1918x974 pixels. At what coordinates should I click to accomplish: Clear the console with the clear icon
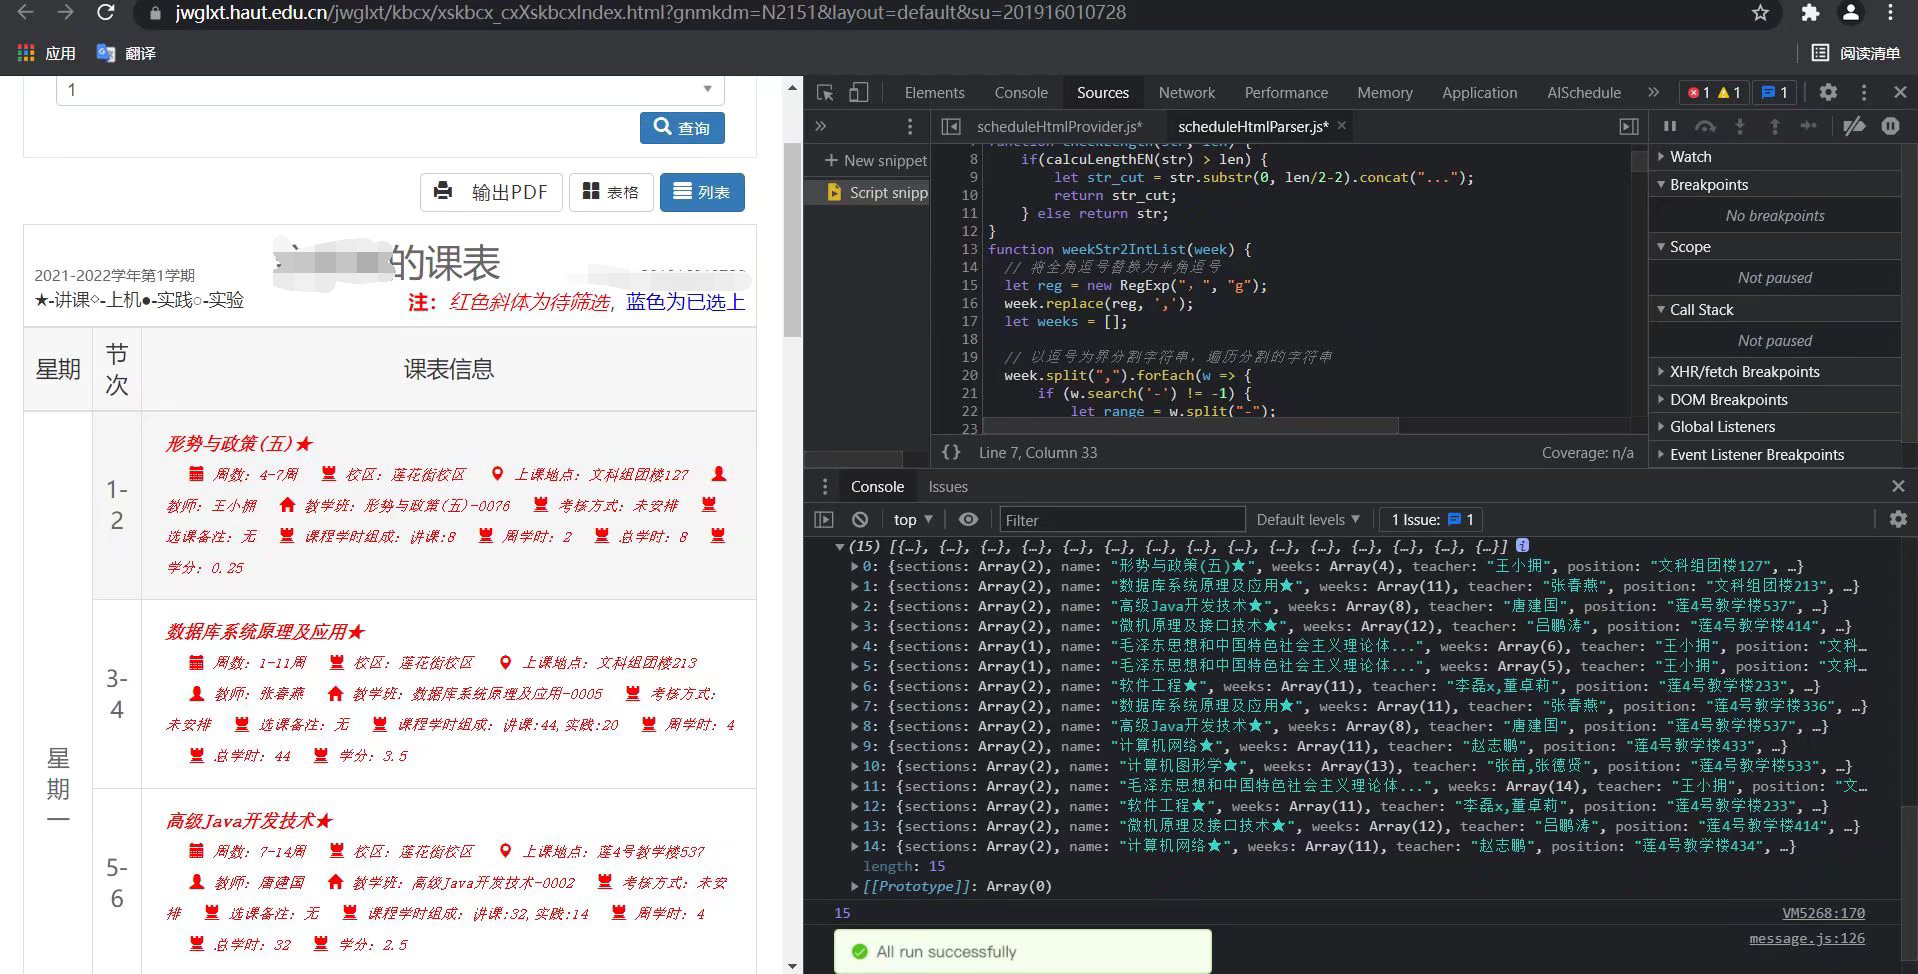pyautogui.click(x=860, y=520)
